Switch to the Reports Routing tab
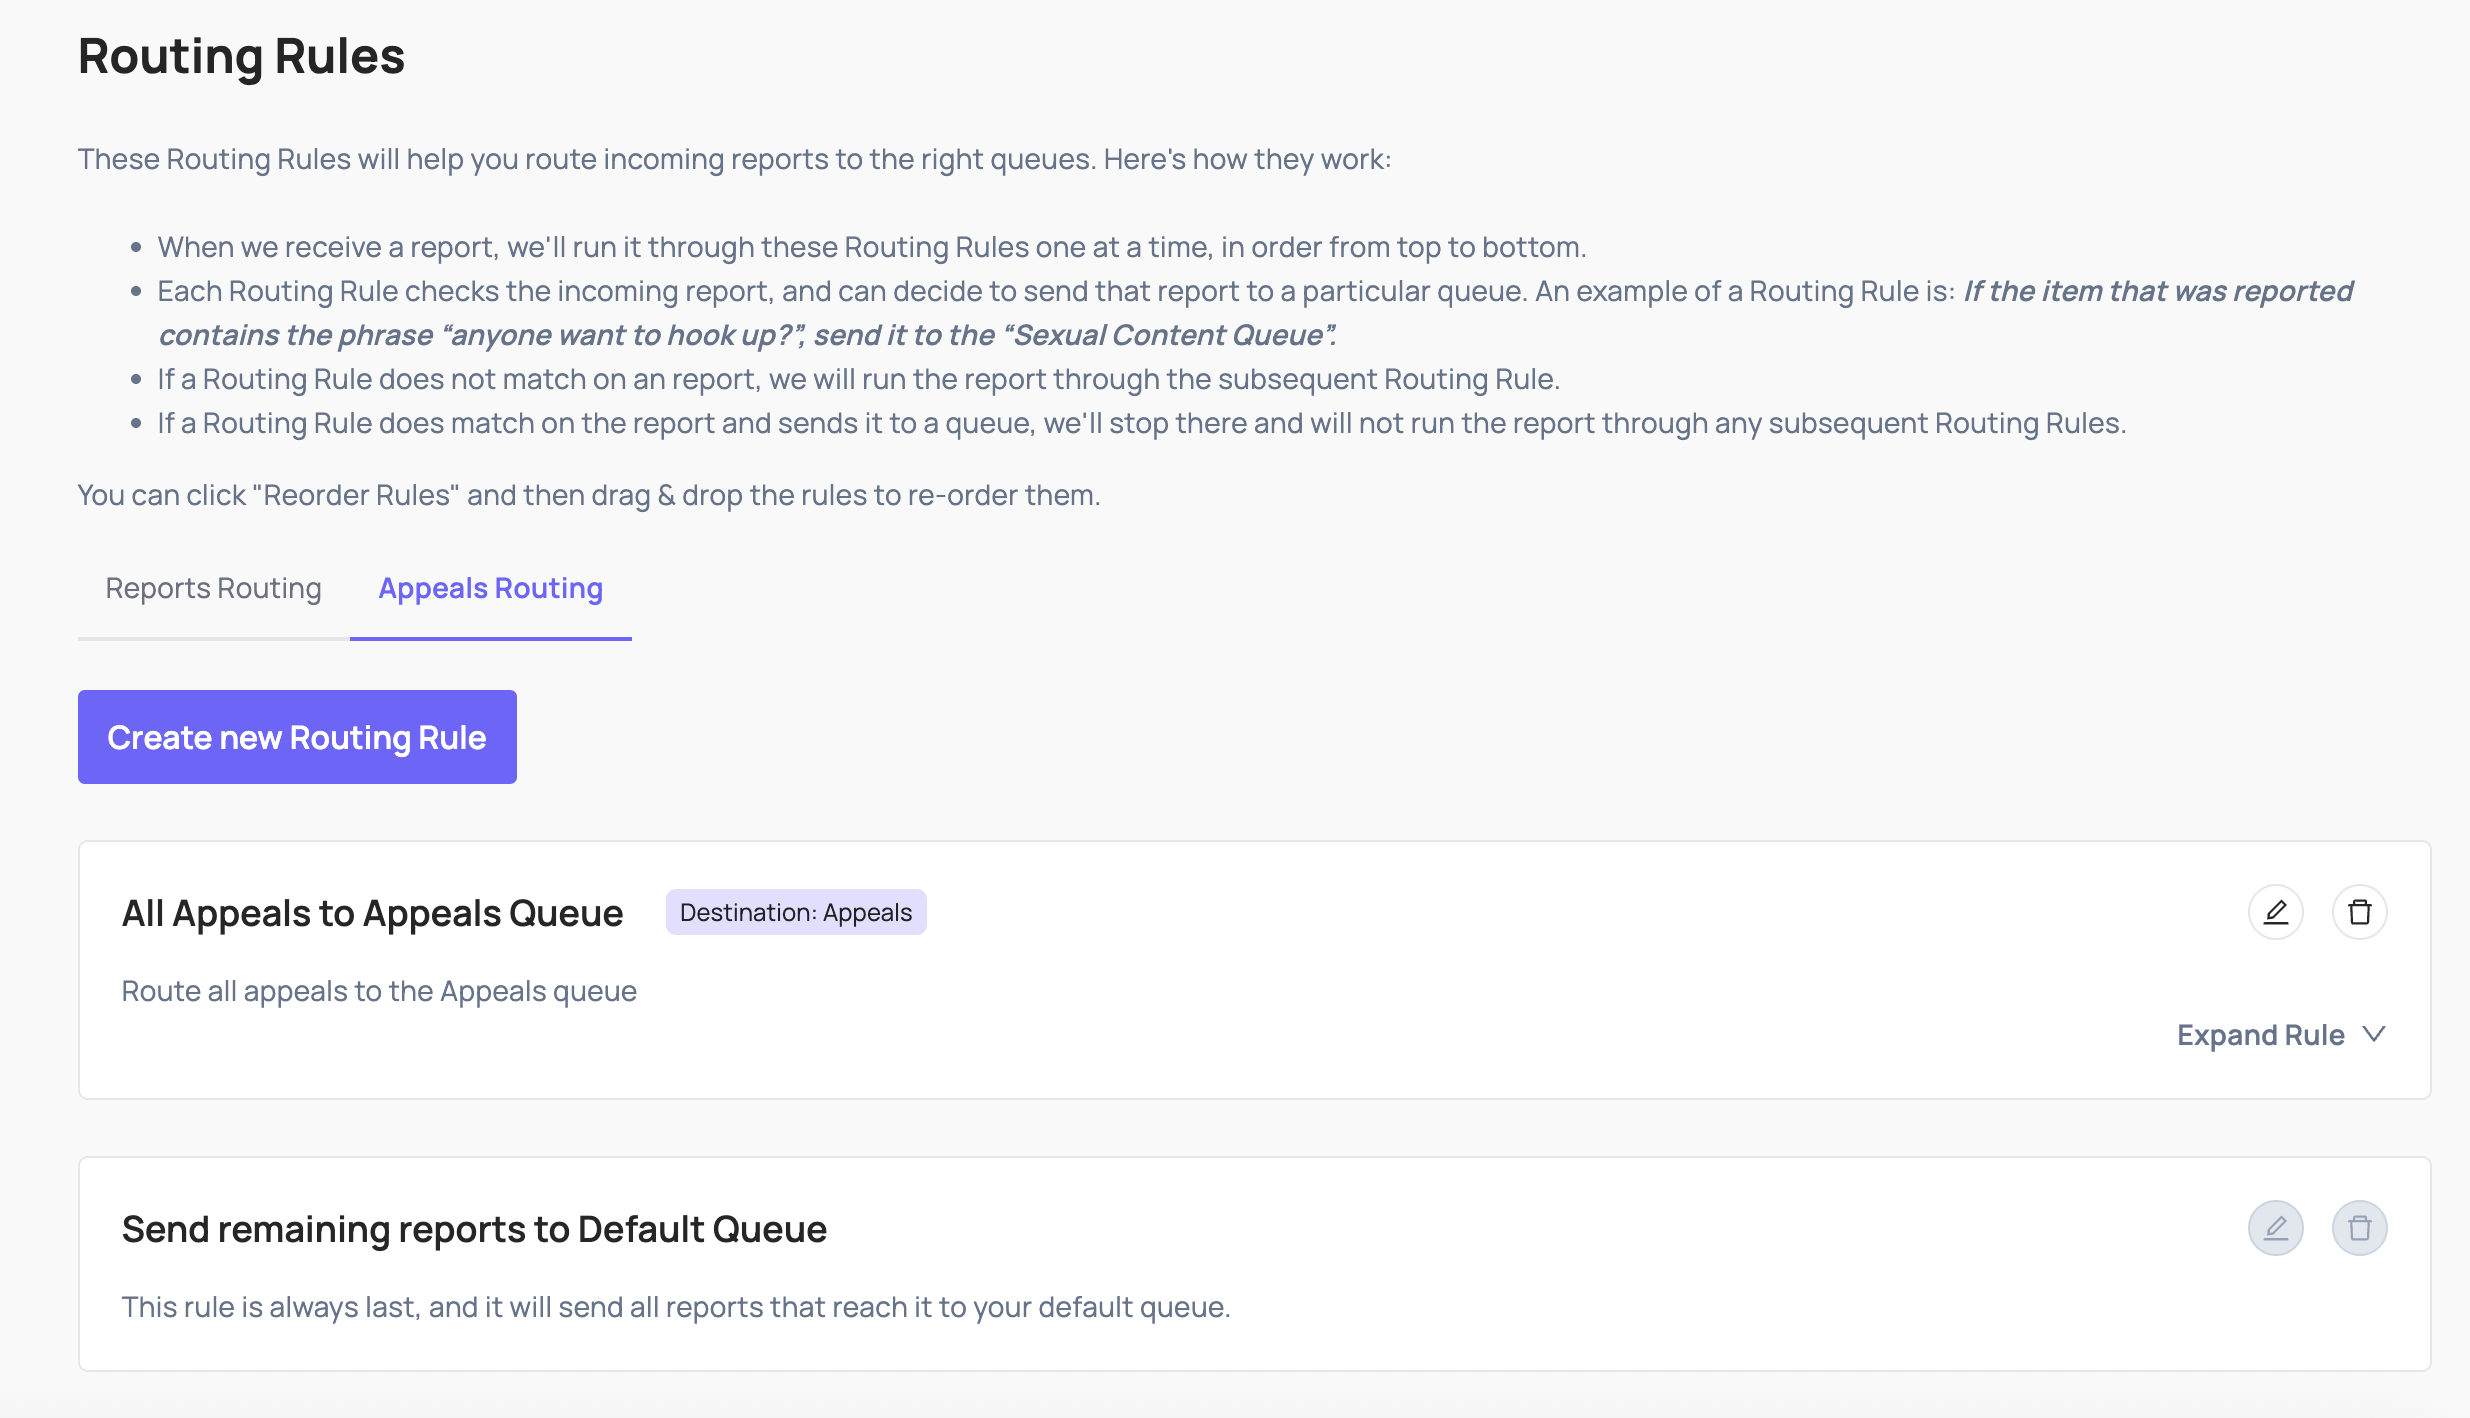The height and width of the screenshot is (1418, 2470). (213, 588)
